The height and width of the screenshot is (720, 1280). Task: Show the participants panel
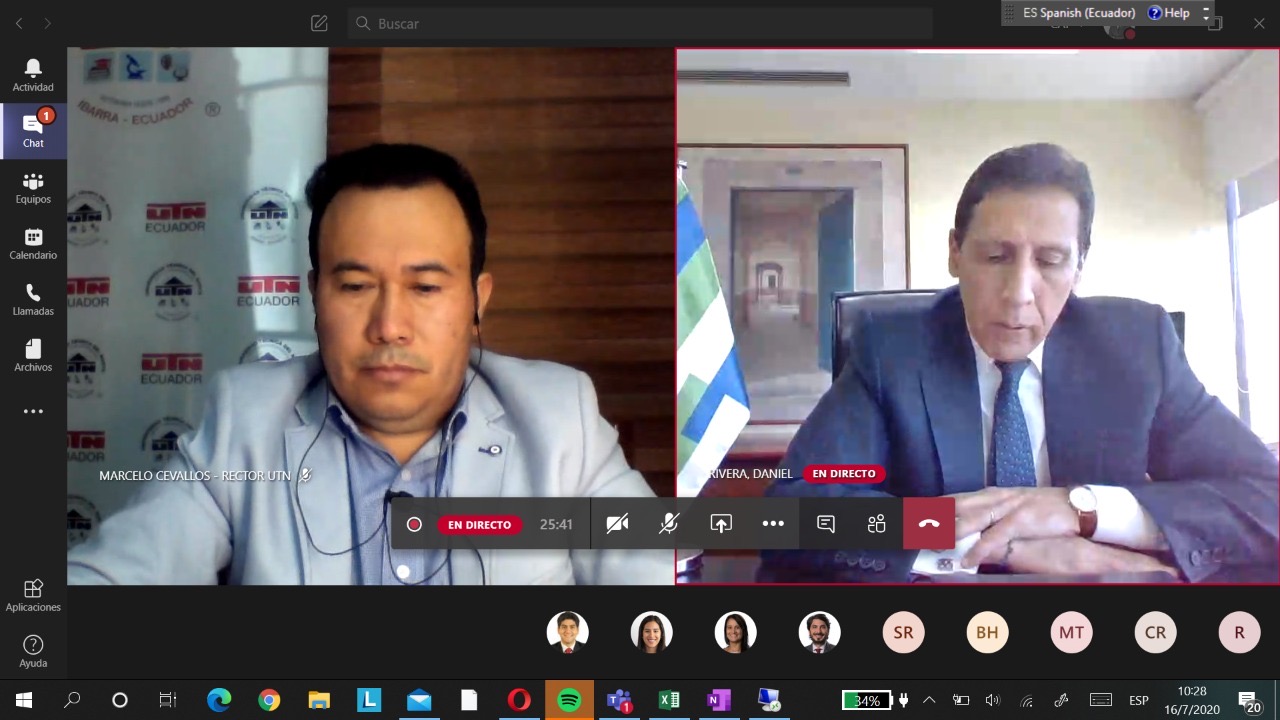click(877, 524)
